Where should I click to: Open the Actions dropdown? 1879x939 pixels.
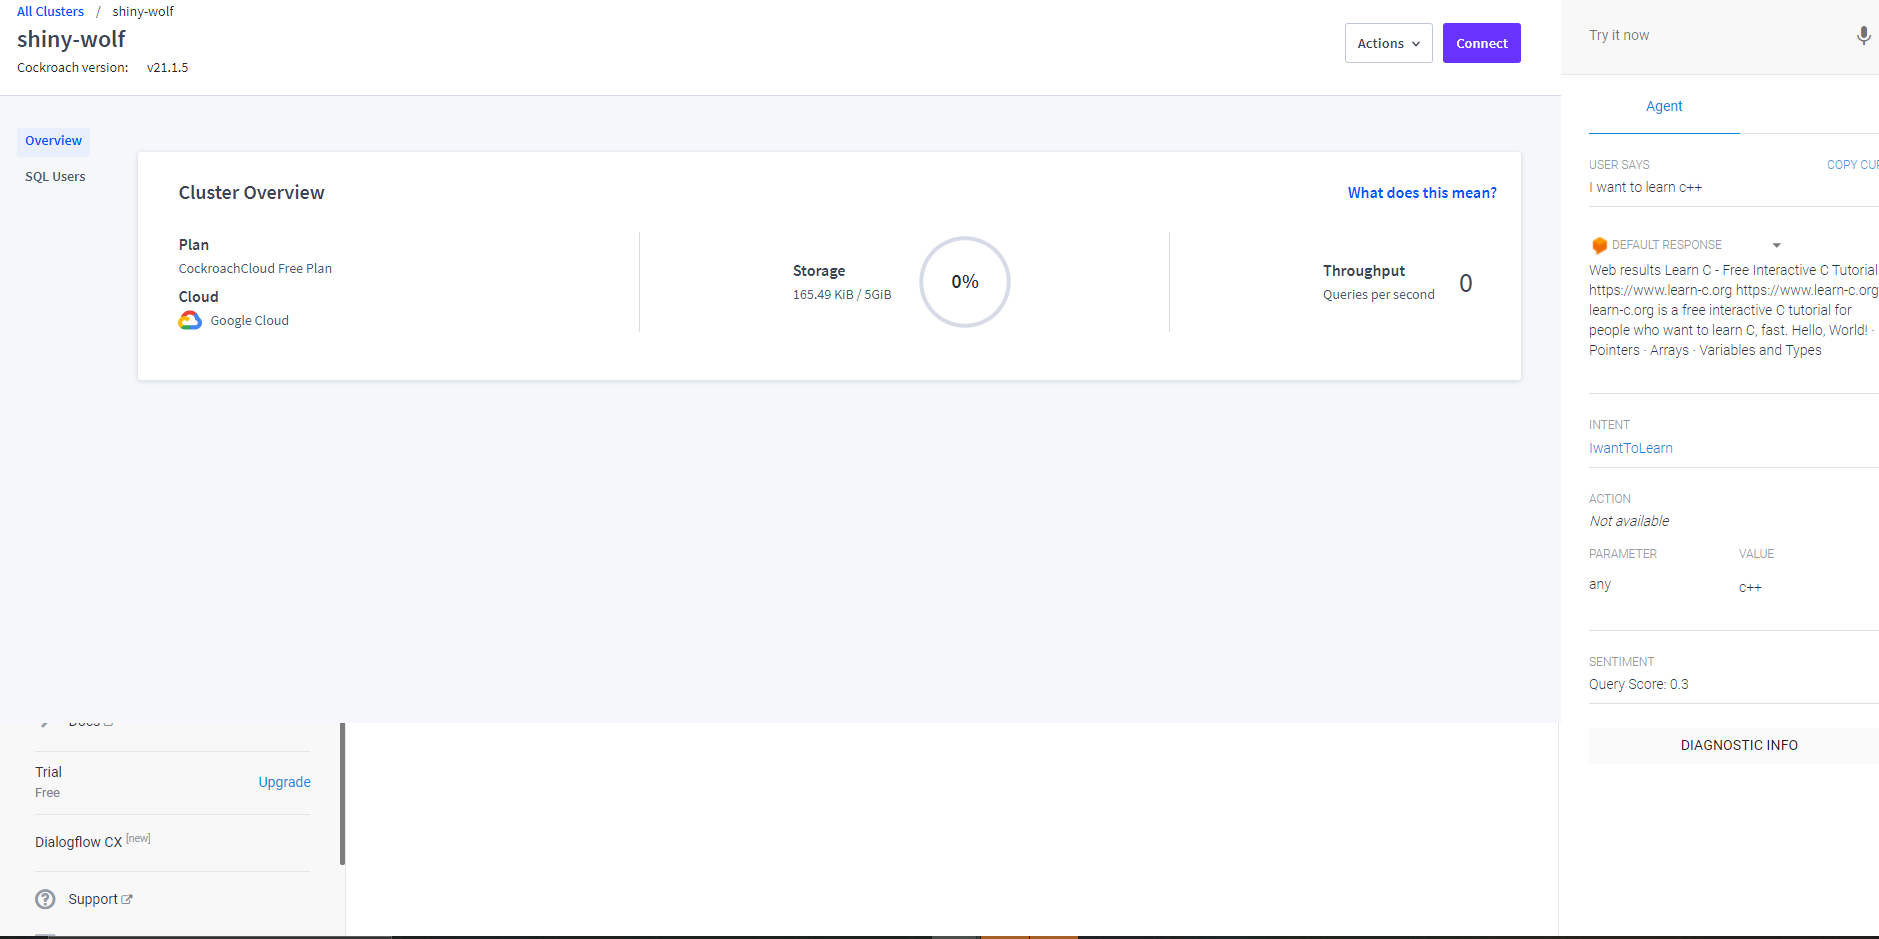[x=1388, y=43]
